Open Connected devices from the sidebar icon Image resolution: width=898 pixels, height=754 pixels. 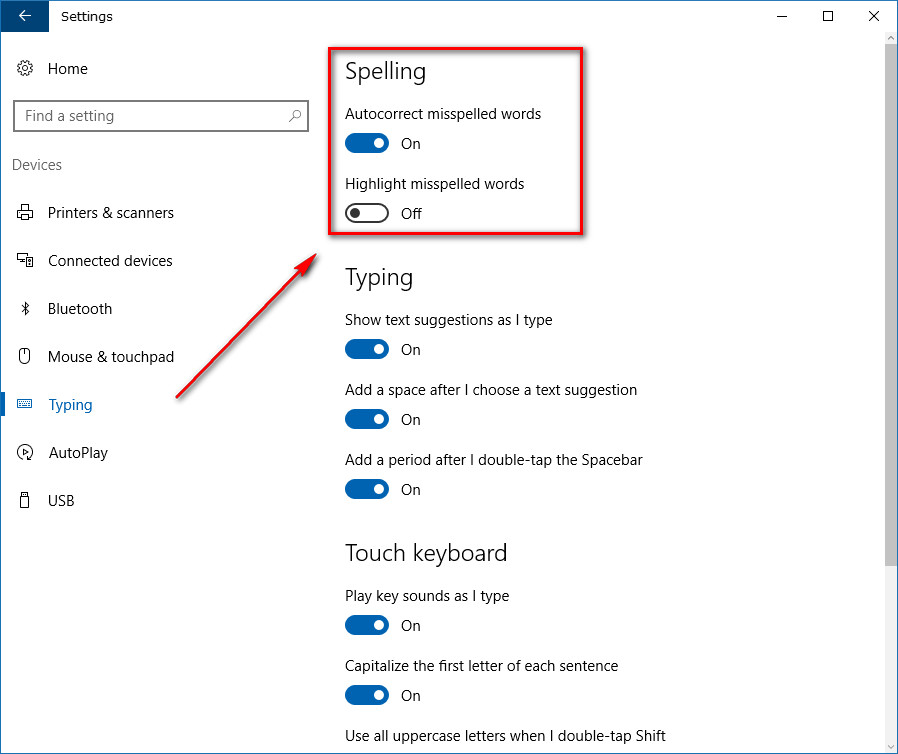pyautogui.click(x=25, y=260)
